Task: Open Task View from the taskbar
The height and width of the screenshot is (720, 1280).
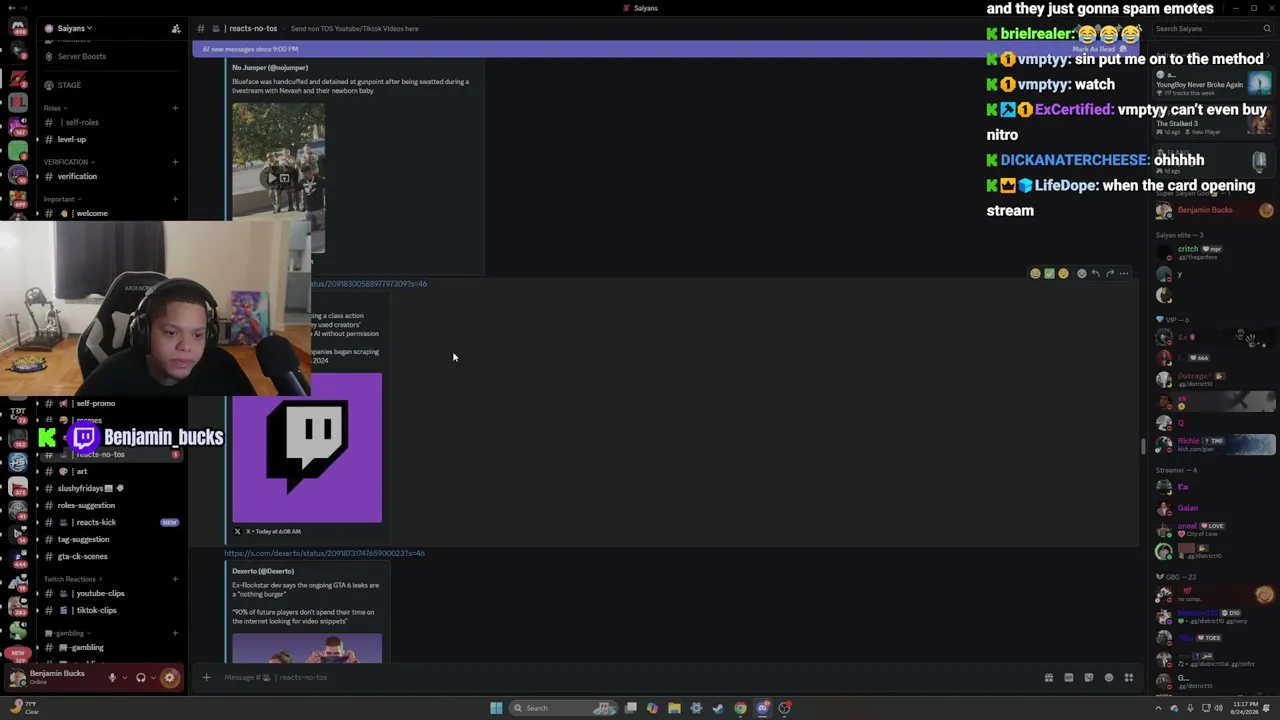Action: 631,708
